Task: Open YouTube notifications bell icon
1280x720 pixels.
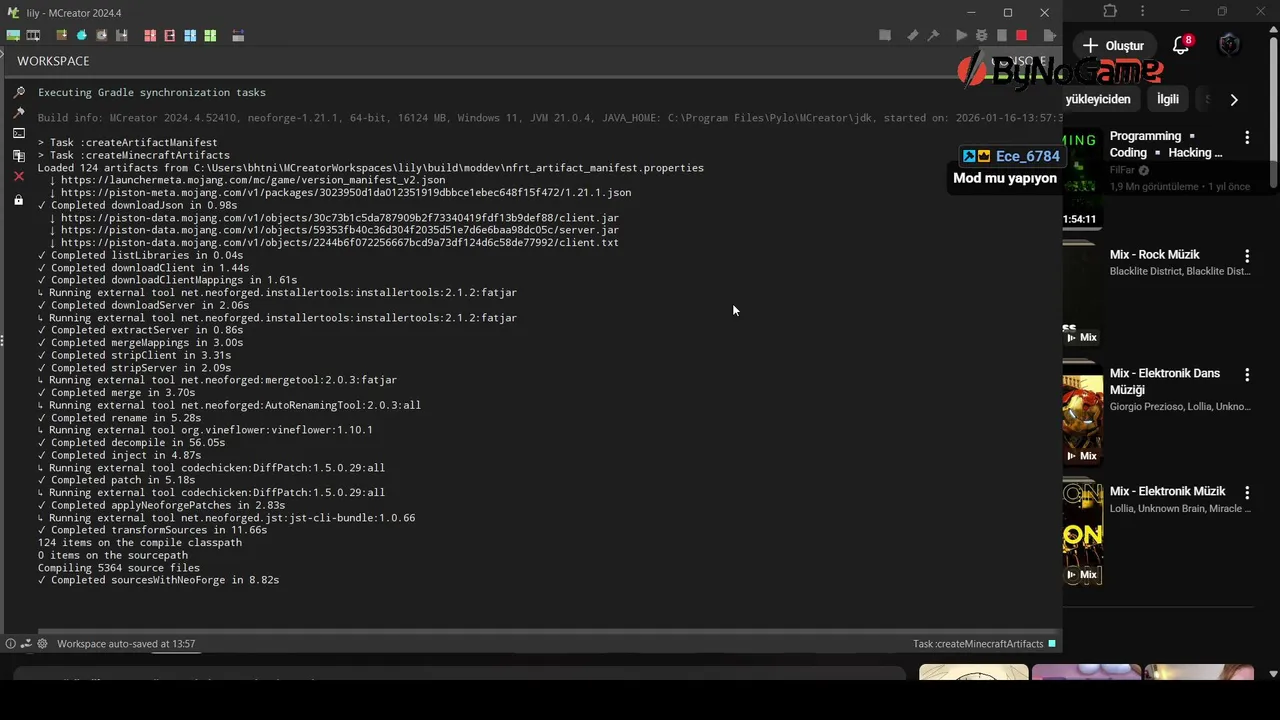Action: [1181, 46]
